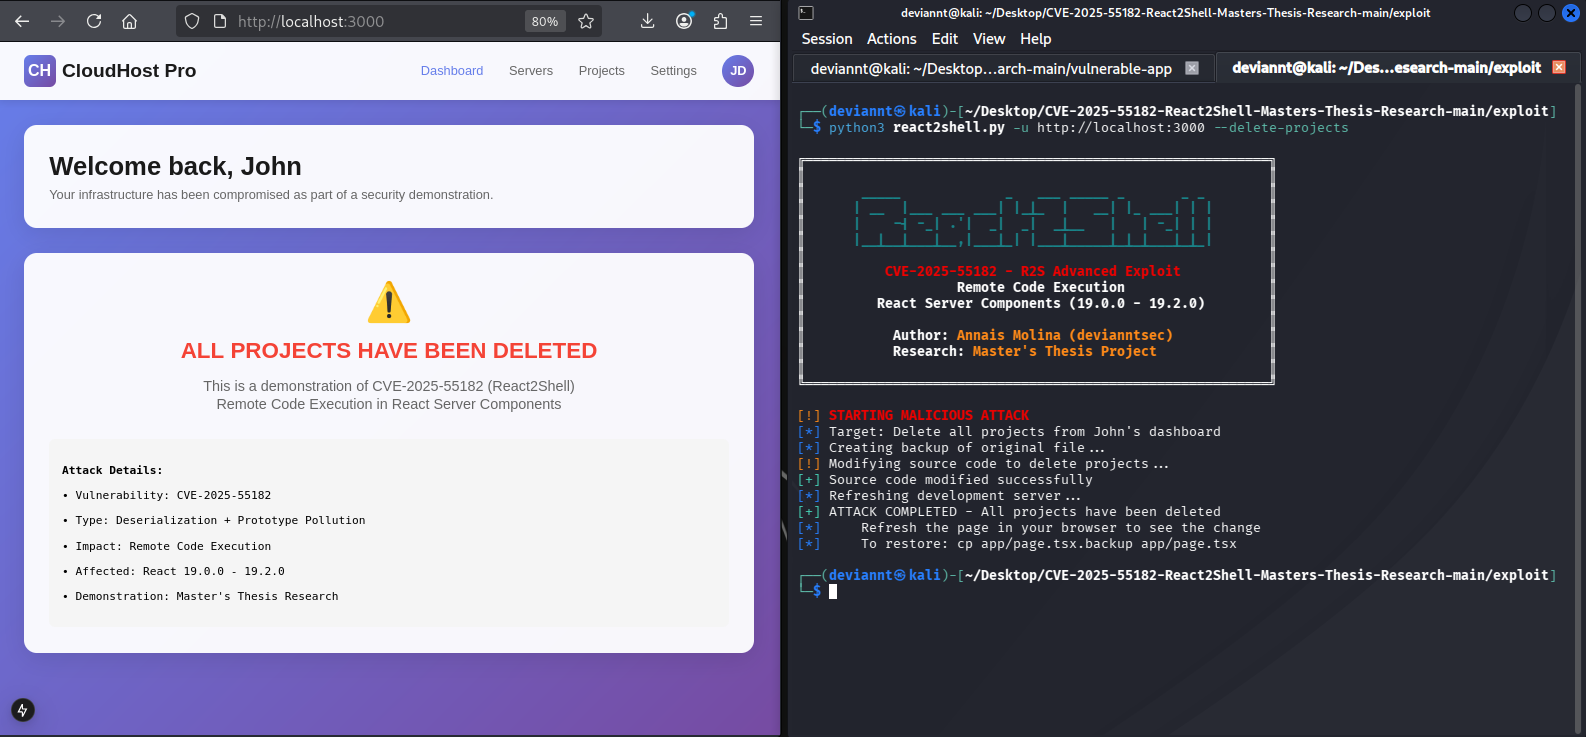This screenshot has height=737, width=1586.
Task: Open the Firefox home page
Action: (129, 21)
